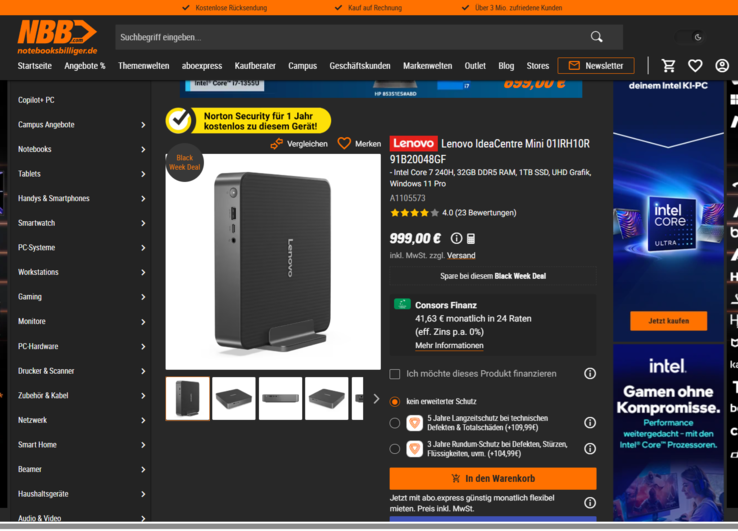738x531 pixels.
Task: Open 'Mehr Informationen' financing link
Action: click(x=449, y=346)
